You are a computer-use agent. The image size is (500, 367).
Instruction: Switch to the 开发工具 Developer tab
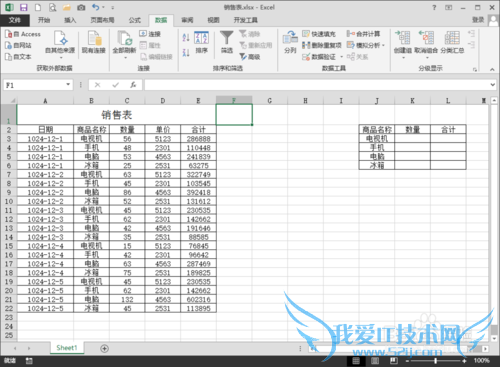tap(245, 20)
